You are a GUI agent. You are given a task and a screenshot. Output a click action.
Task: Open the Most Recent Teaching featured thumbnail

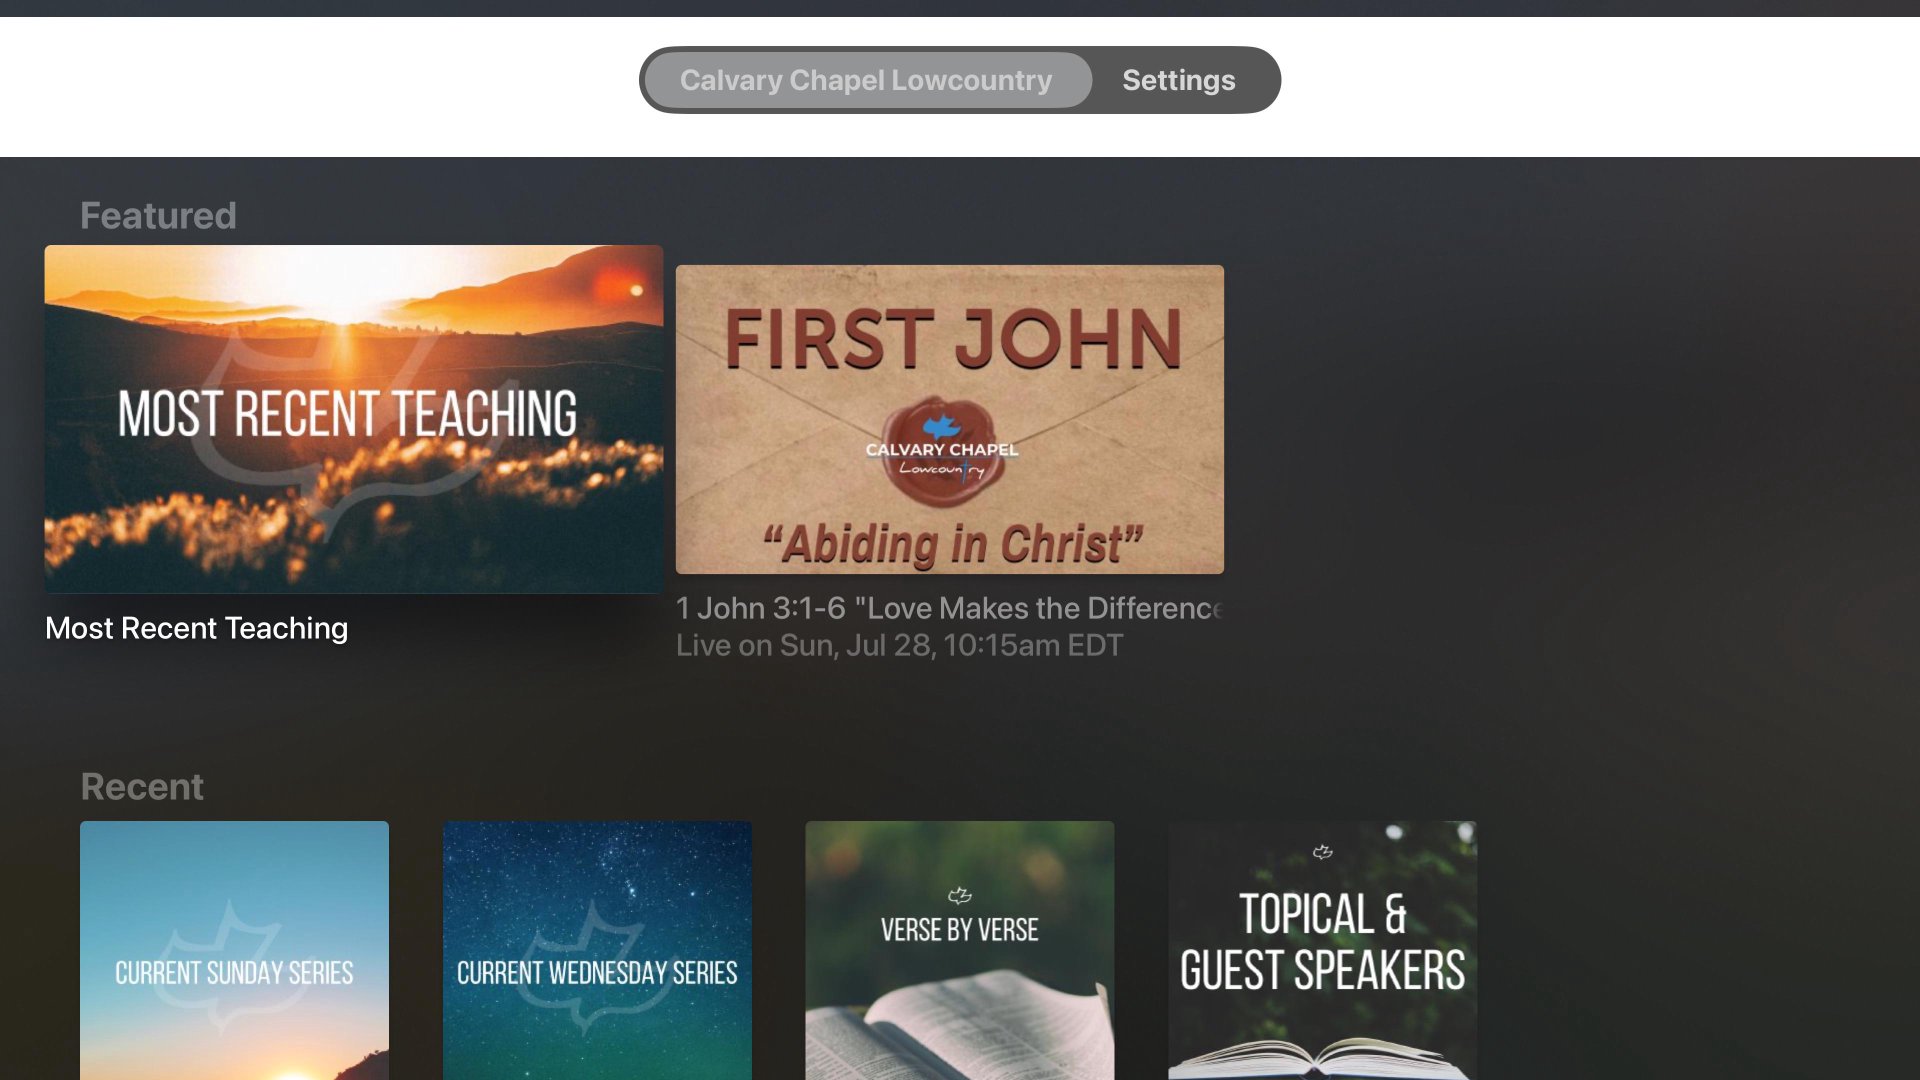point(354,419)
